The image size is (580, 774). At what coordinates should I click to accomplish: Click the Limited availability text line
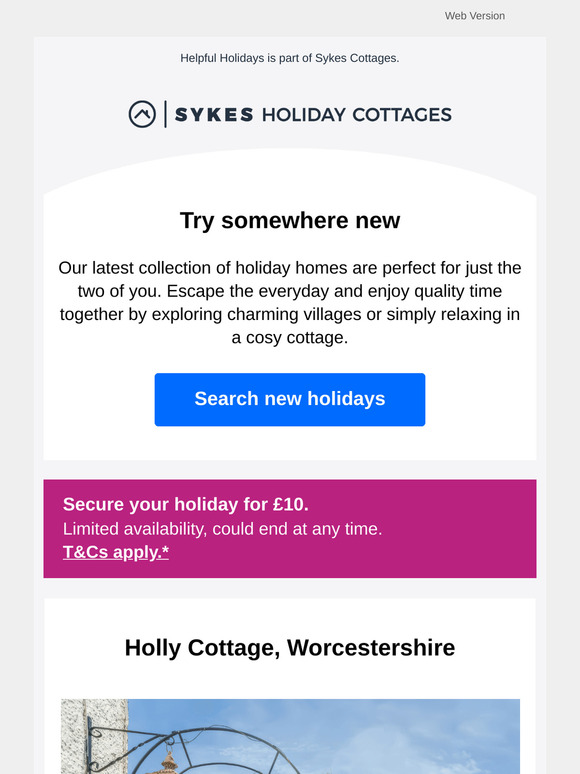click(x=223, y=529)
